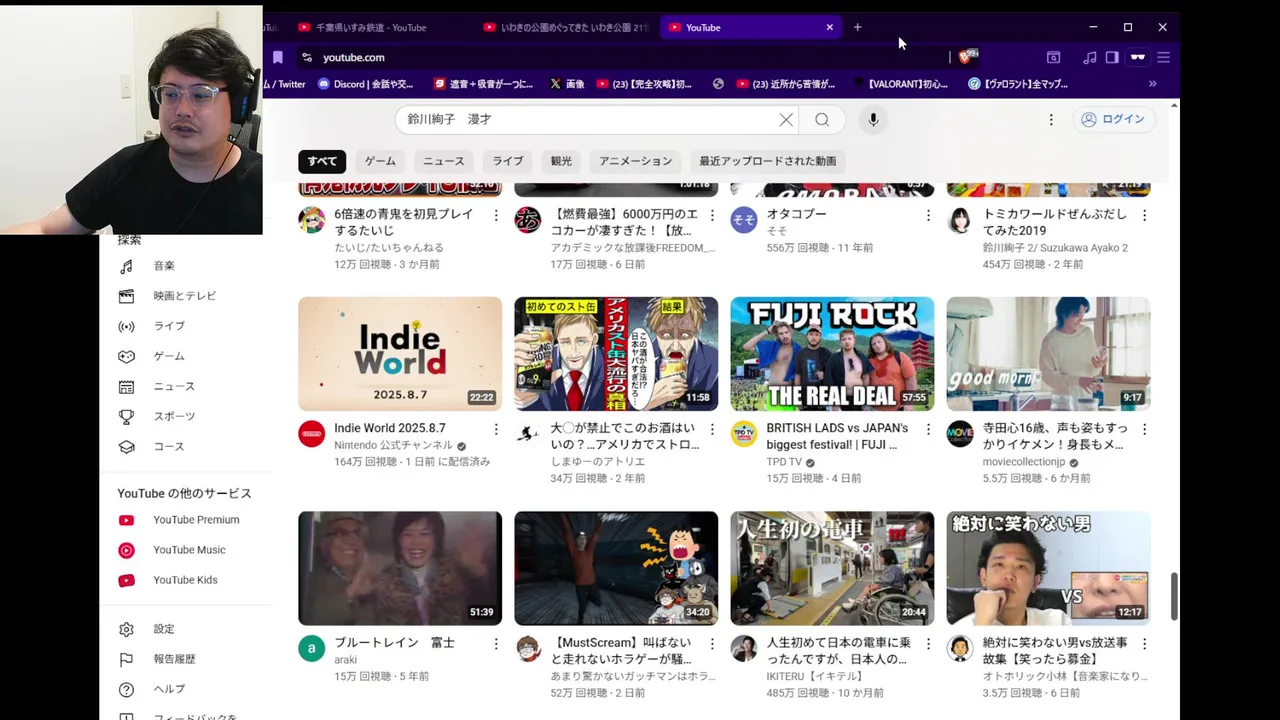The width and height of the screenshot is (1280, 720).
Task: Open FUJI ROCK The Real Deal thumbnail
Action: pyautogui.click(x=832, y=354)
